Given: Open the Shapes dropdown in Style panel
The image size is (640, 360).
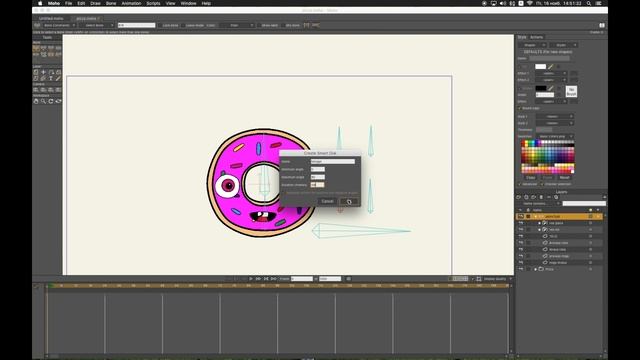Looking at the screenshot, I should (x=533, y=45).
